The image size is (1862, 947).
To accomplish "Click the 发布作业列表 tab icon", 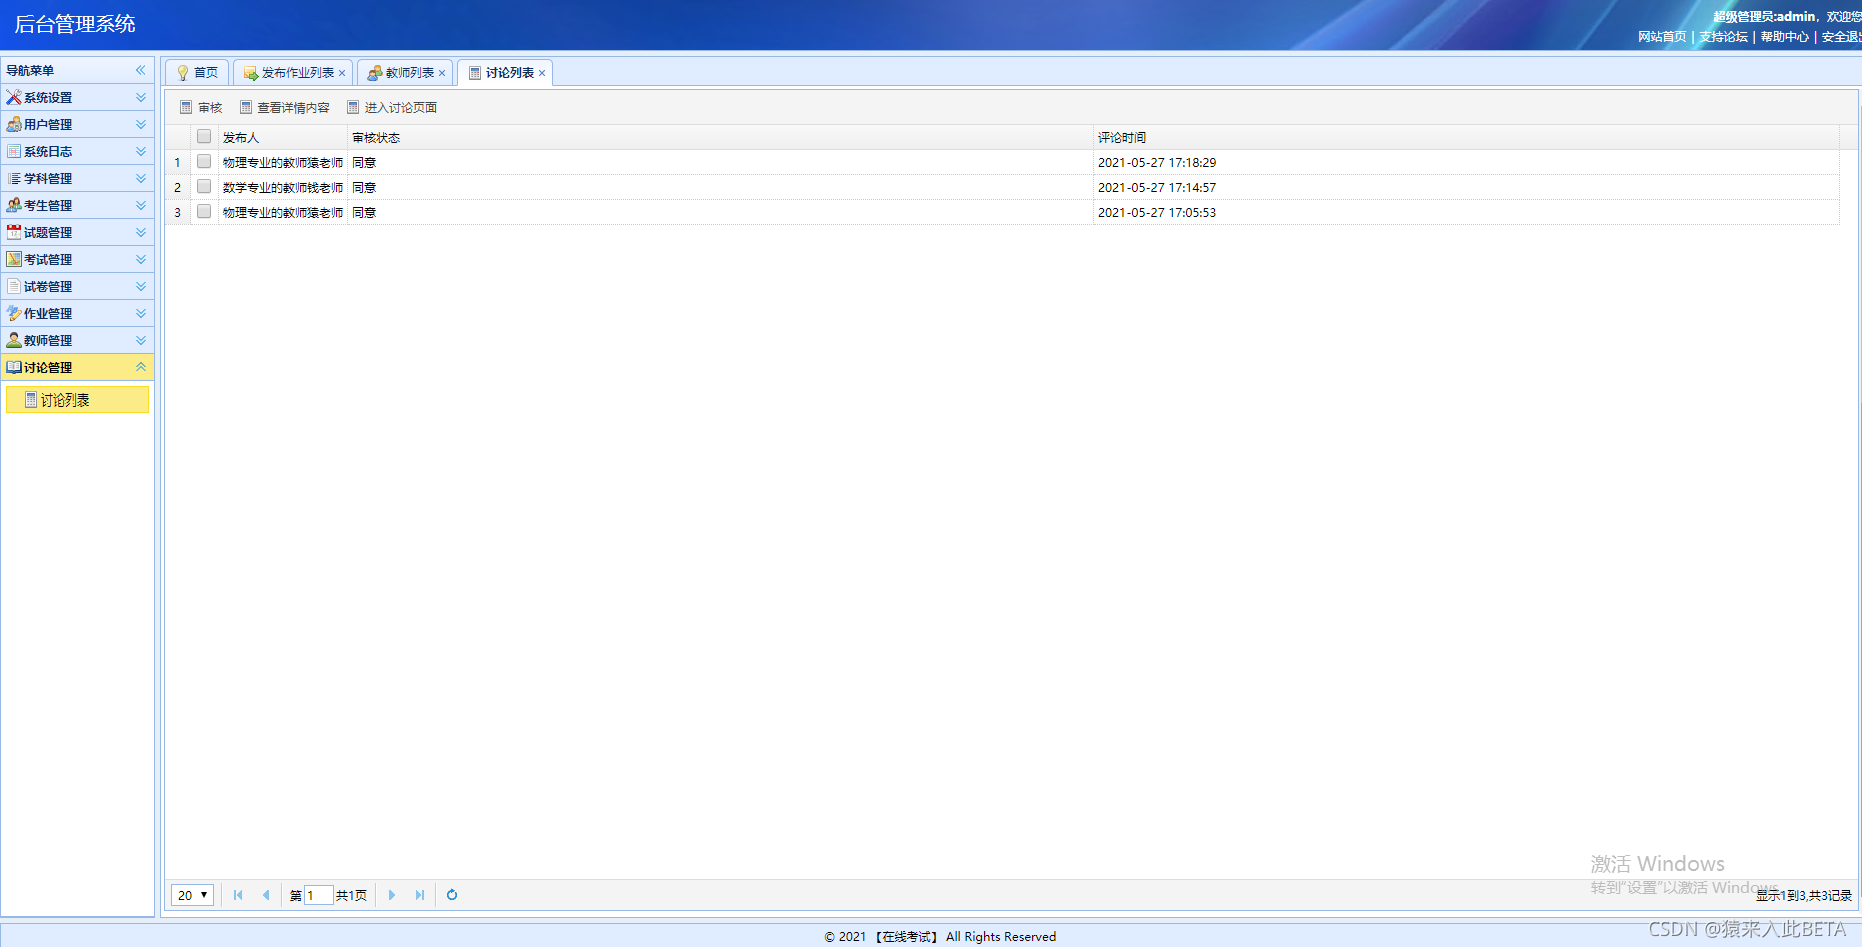I will click(x=251, y=73).
